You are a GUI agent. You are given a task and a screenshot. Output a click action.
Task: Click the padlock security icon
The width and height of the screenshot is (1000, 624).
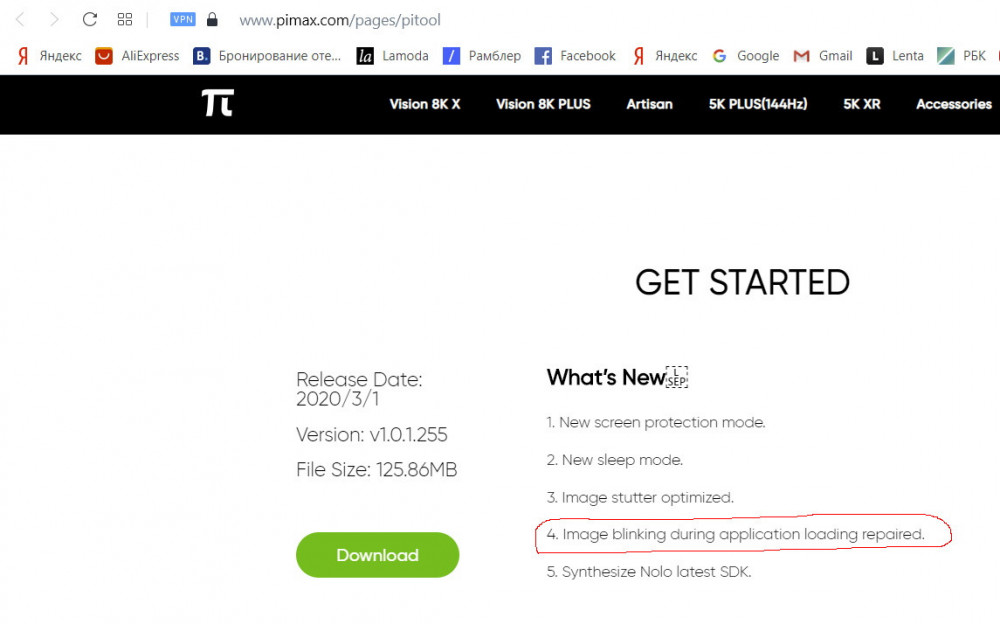point(211,19)
